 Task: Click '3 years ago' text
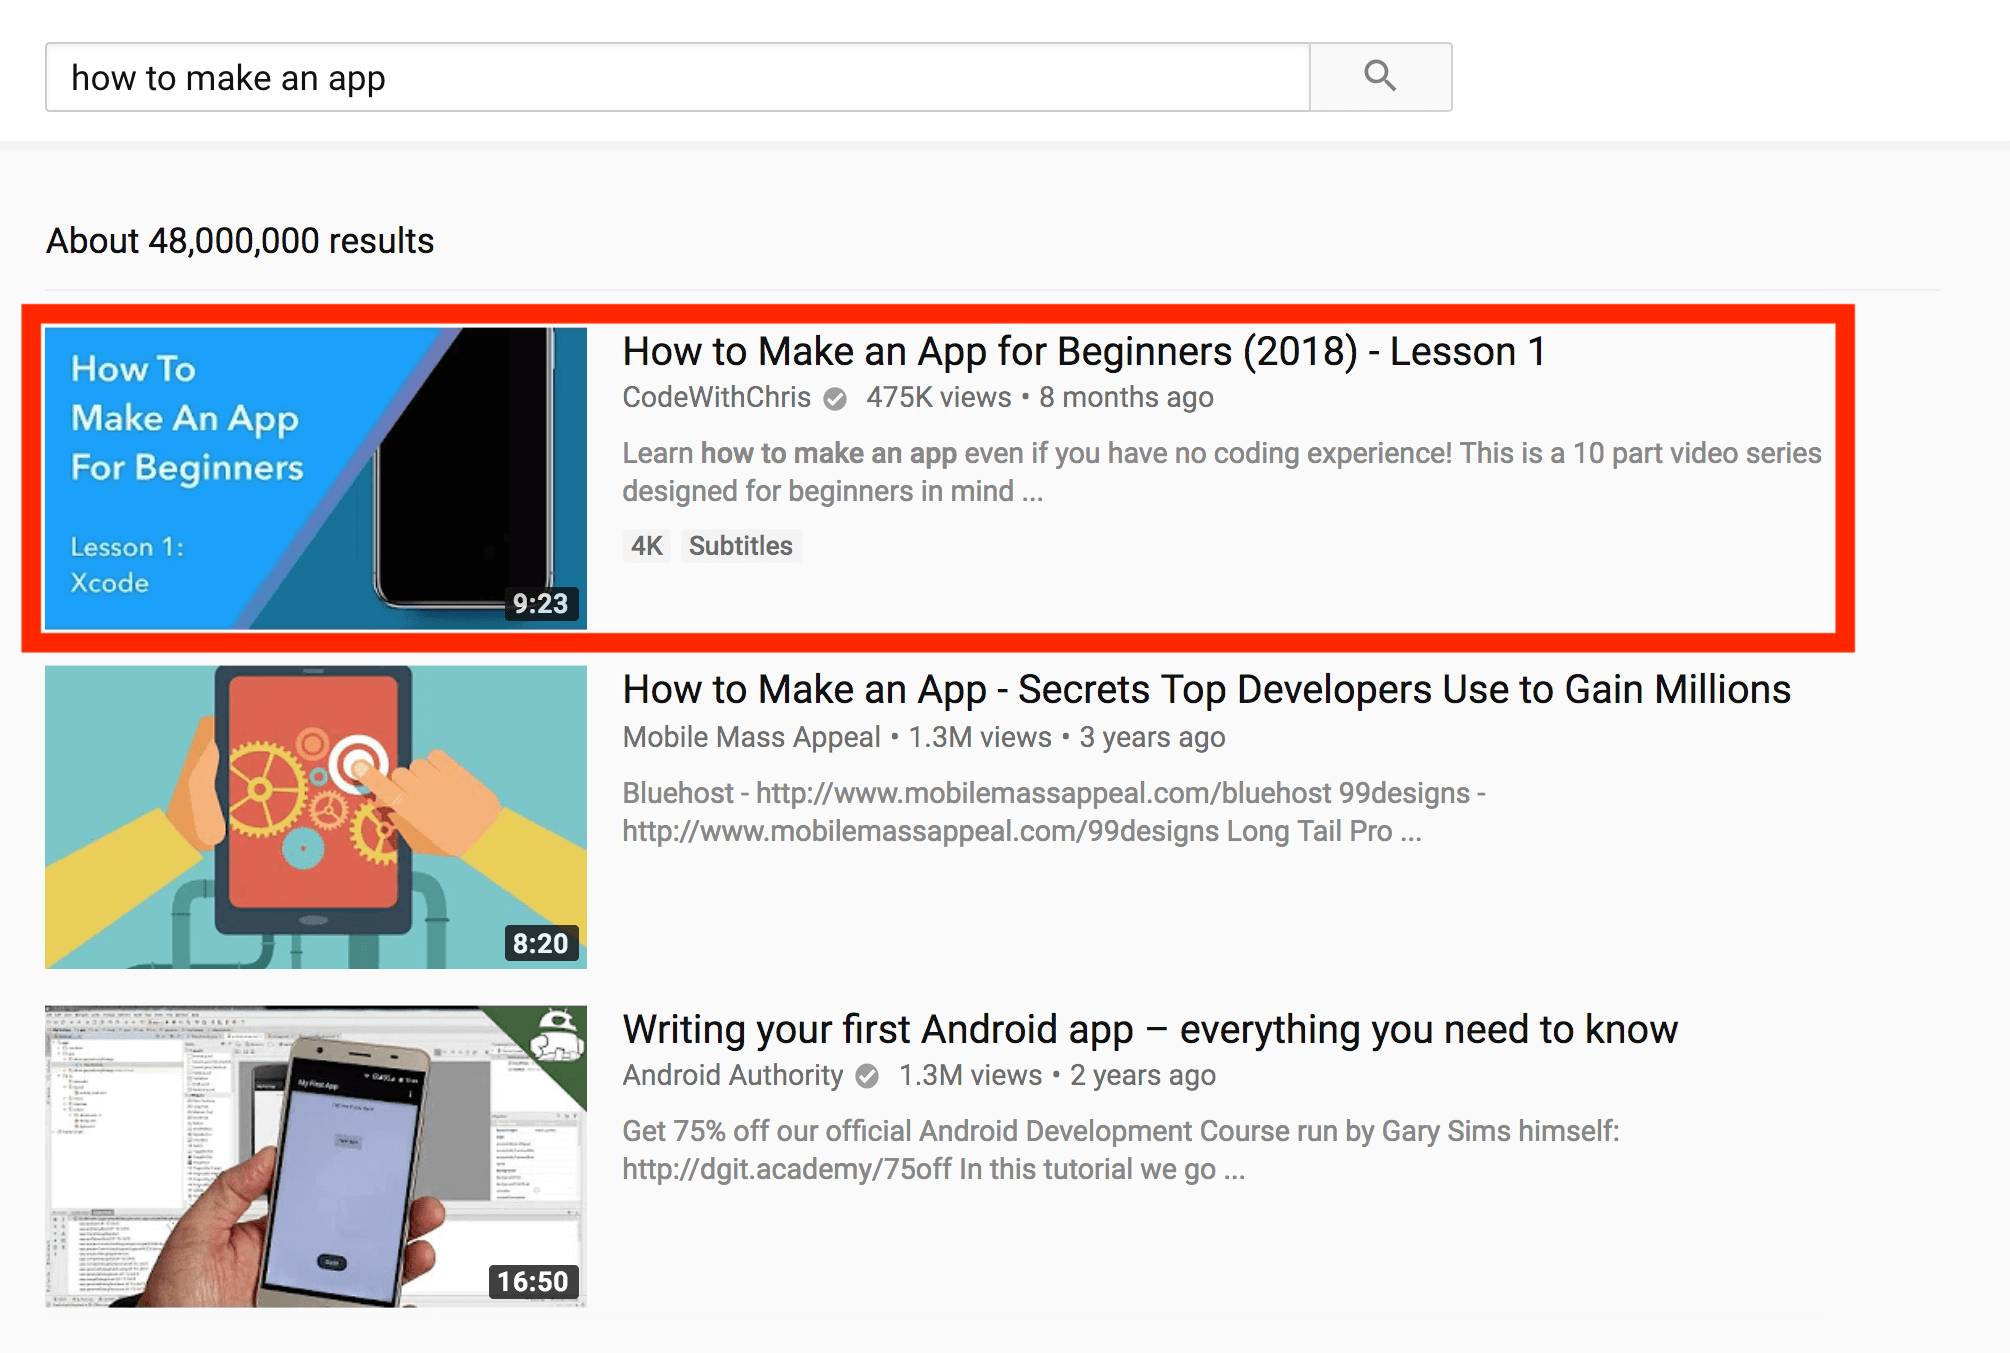point(1152,738)
